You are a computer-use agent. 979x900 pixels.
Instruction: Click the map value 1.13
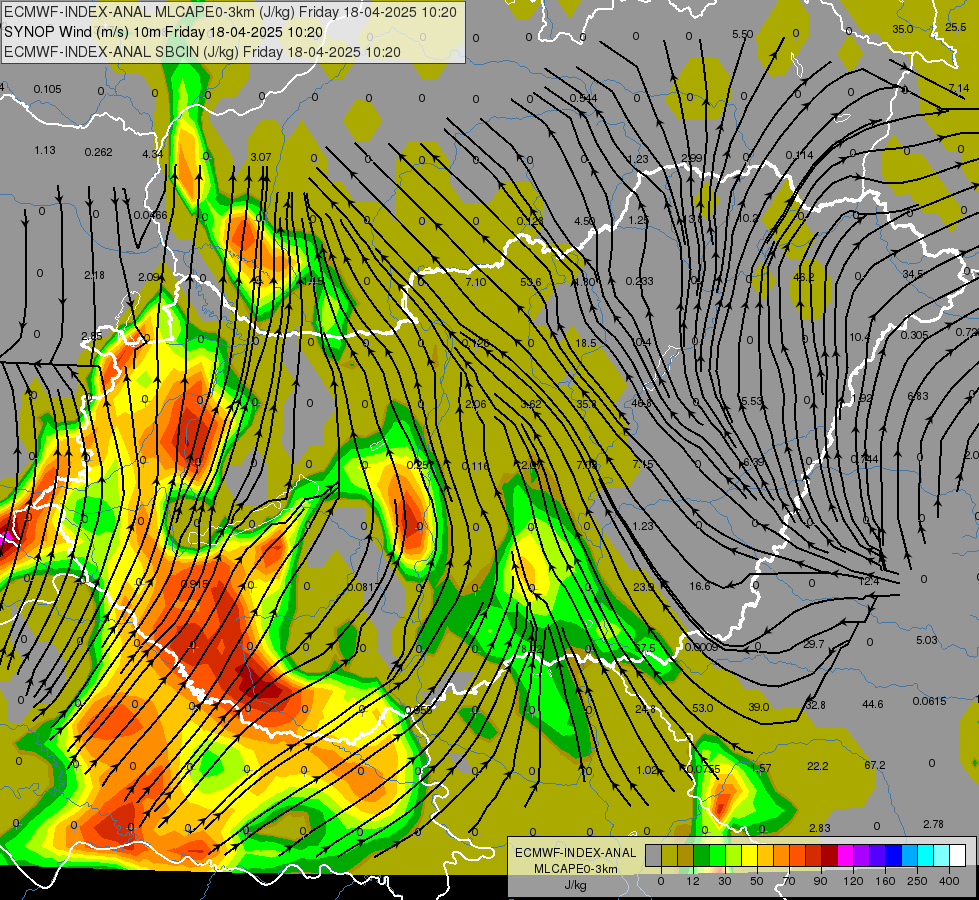click(x=45, y=151)
